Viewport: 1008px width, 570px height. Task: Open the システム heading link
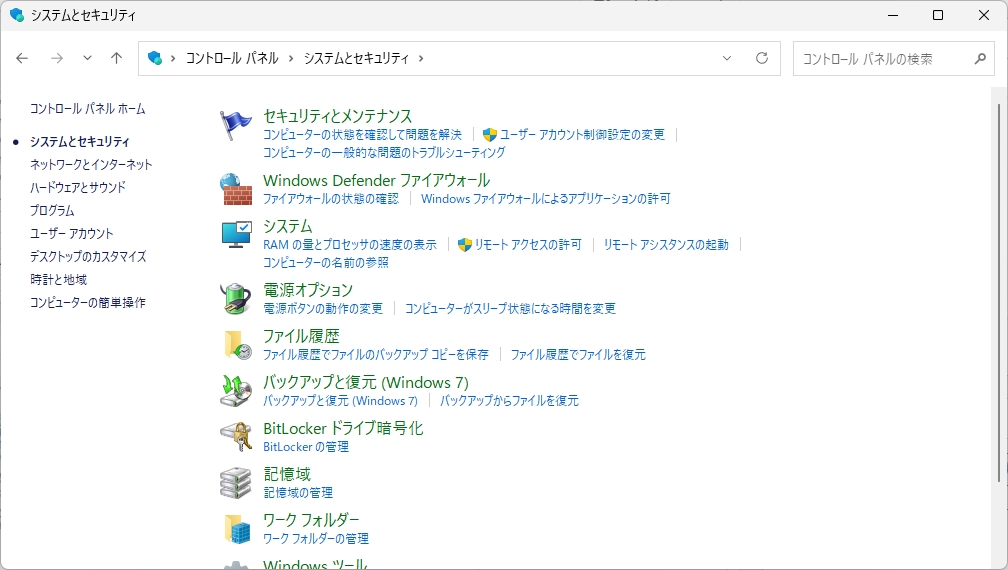287,226
